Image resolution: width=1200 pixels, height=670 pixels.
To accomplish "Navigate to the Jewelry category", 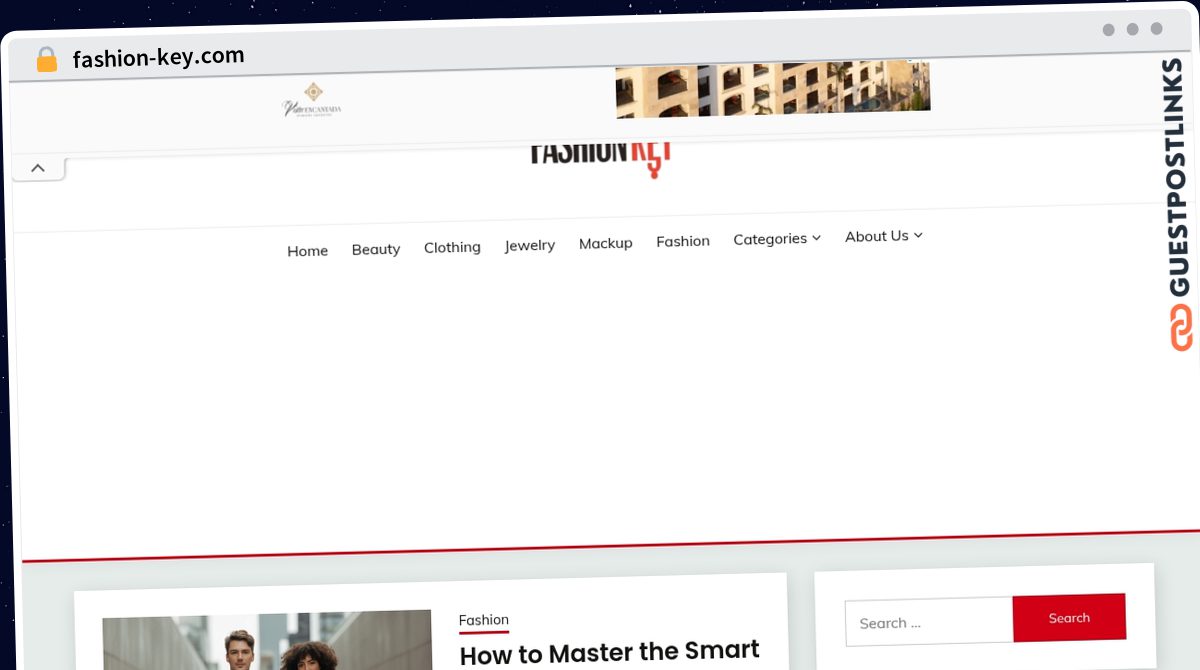I will pyautogui.click(x=529, y=245).
